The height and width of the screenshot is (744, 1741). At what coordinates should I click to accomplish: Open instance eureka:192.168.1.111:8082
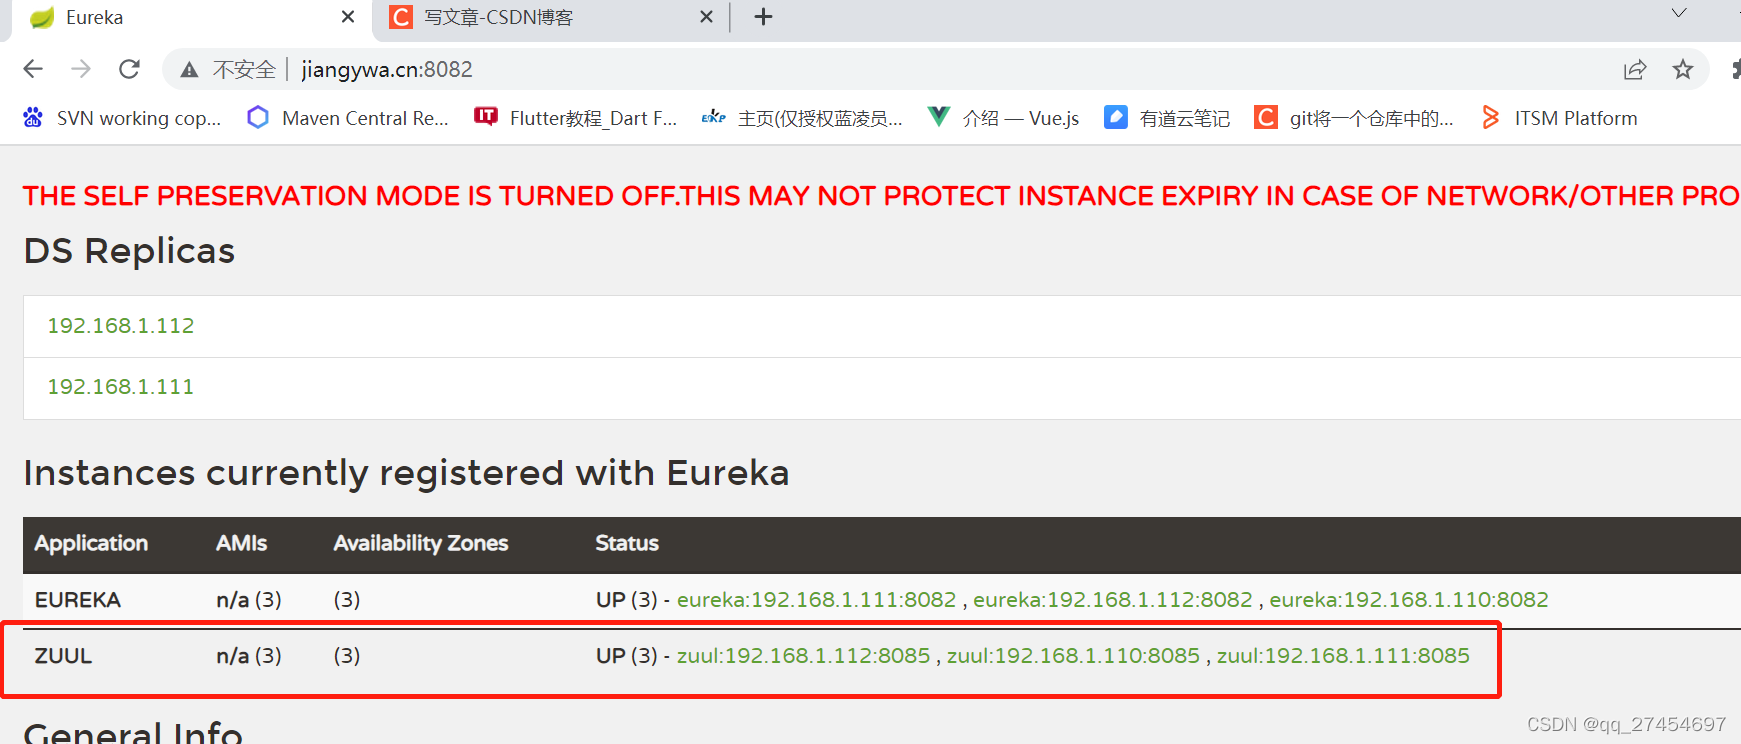coord(816,599)
